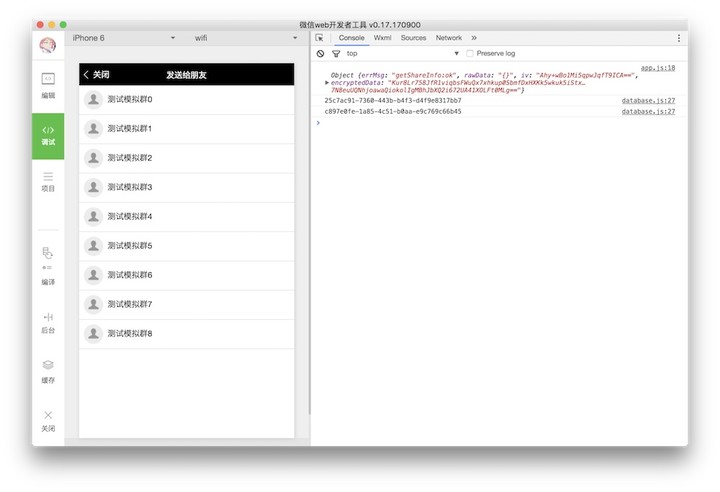Image resolution: width=720 pixels, height=492 pixels.
Task: Open the wifi network dropdown
Action: [x=246, y=38]
